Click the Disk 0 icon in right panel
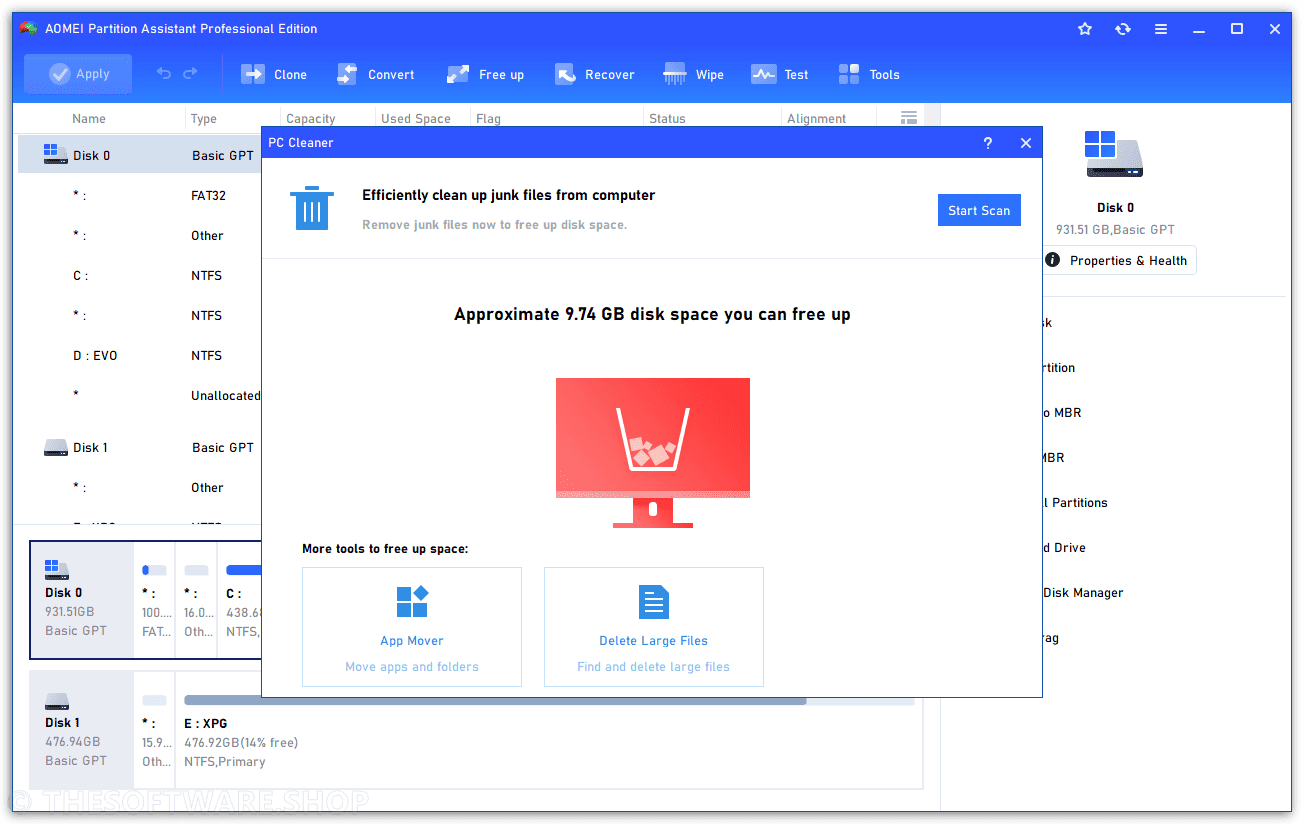Viewport: 1304px width, 824px height. [1114, 156]
